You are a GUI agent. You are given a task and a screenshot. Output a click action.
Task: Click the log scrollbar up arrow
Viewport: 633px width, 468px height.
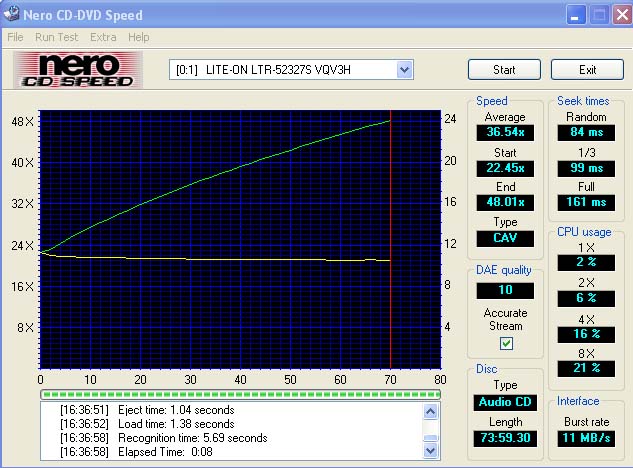[430, 409]
